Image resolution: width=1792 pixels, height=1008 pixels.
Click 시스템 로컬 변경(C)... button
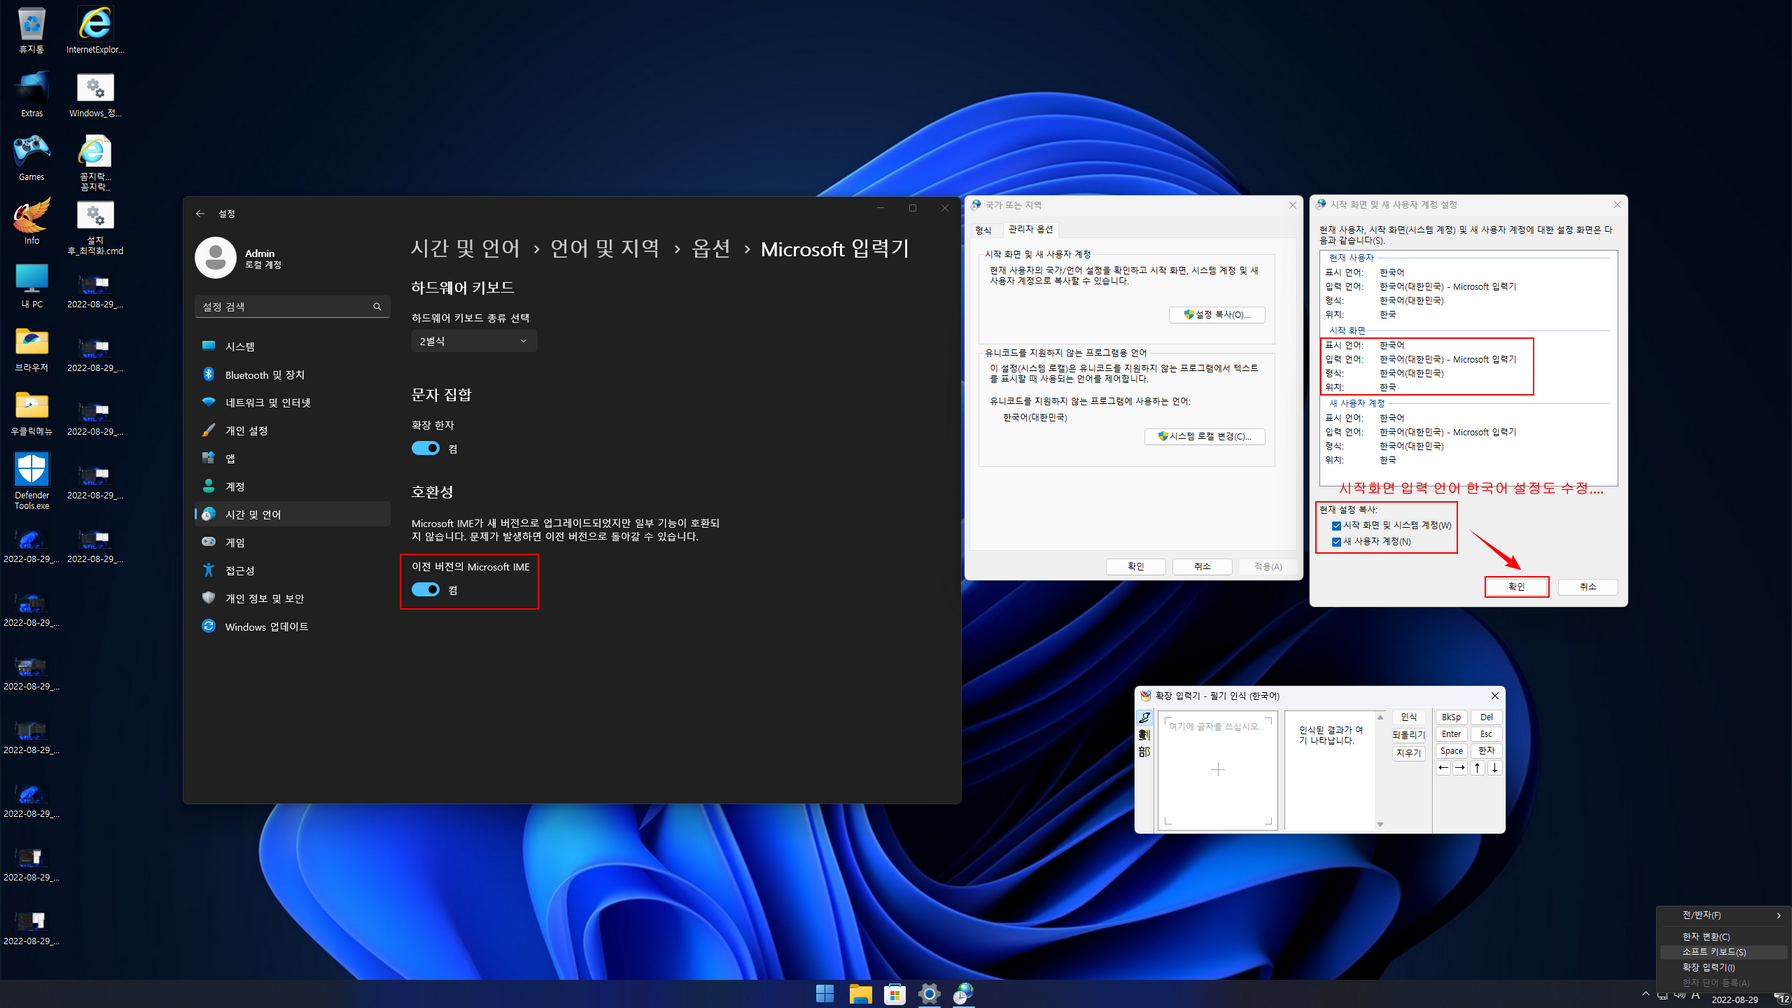coord(1205,436)
